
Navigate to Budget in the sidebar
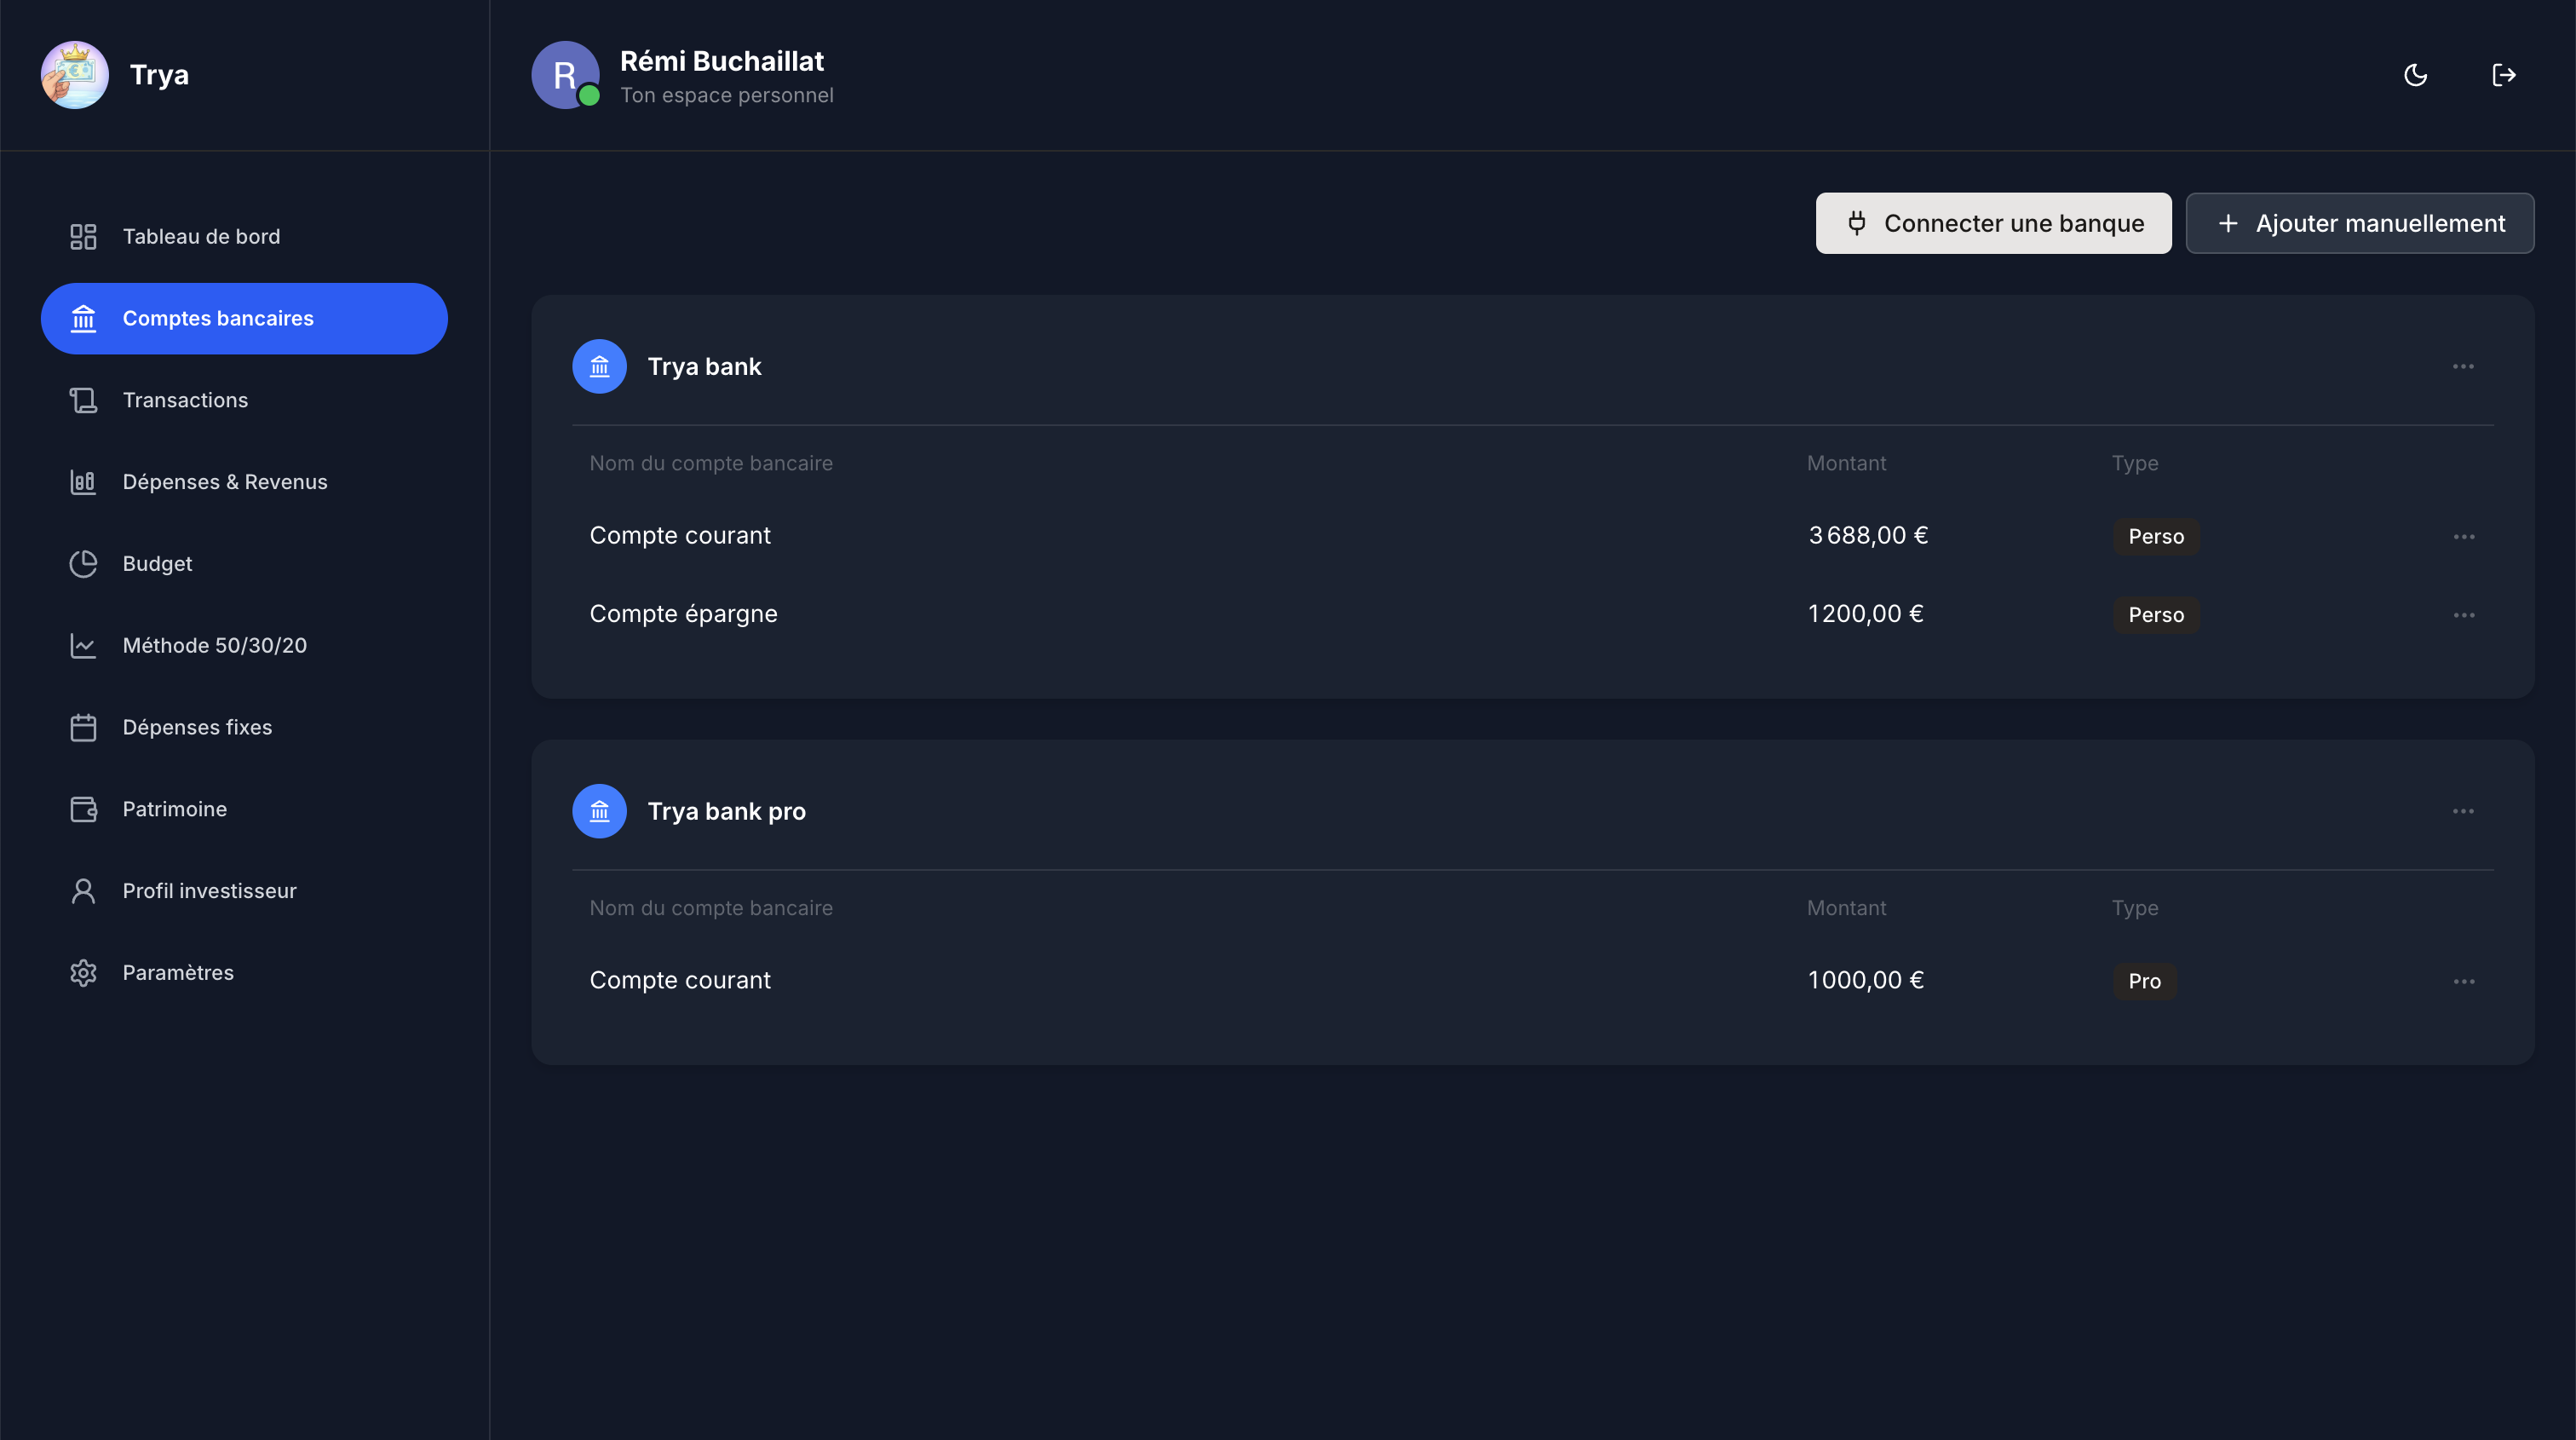tap(157, 564)
